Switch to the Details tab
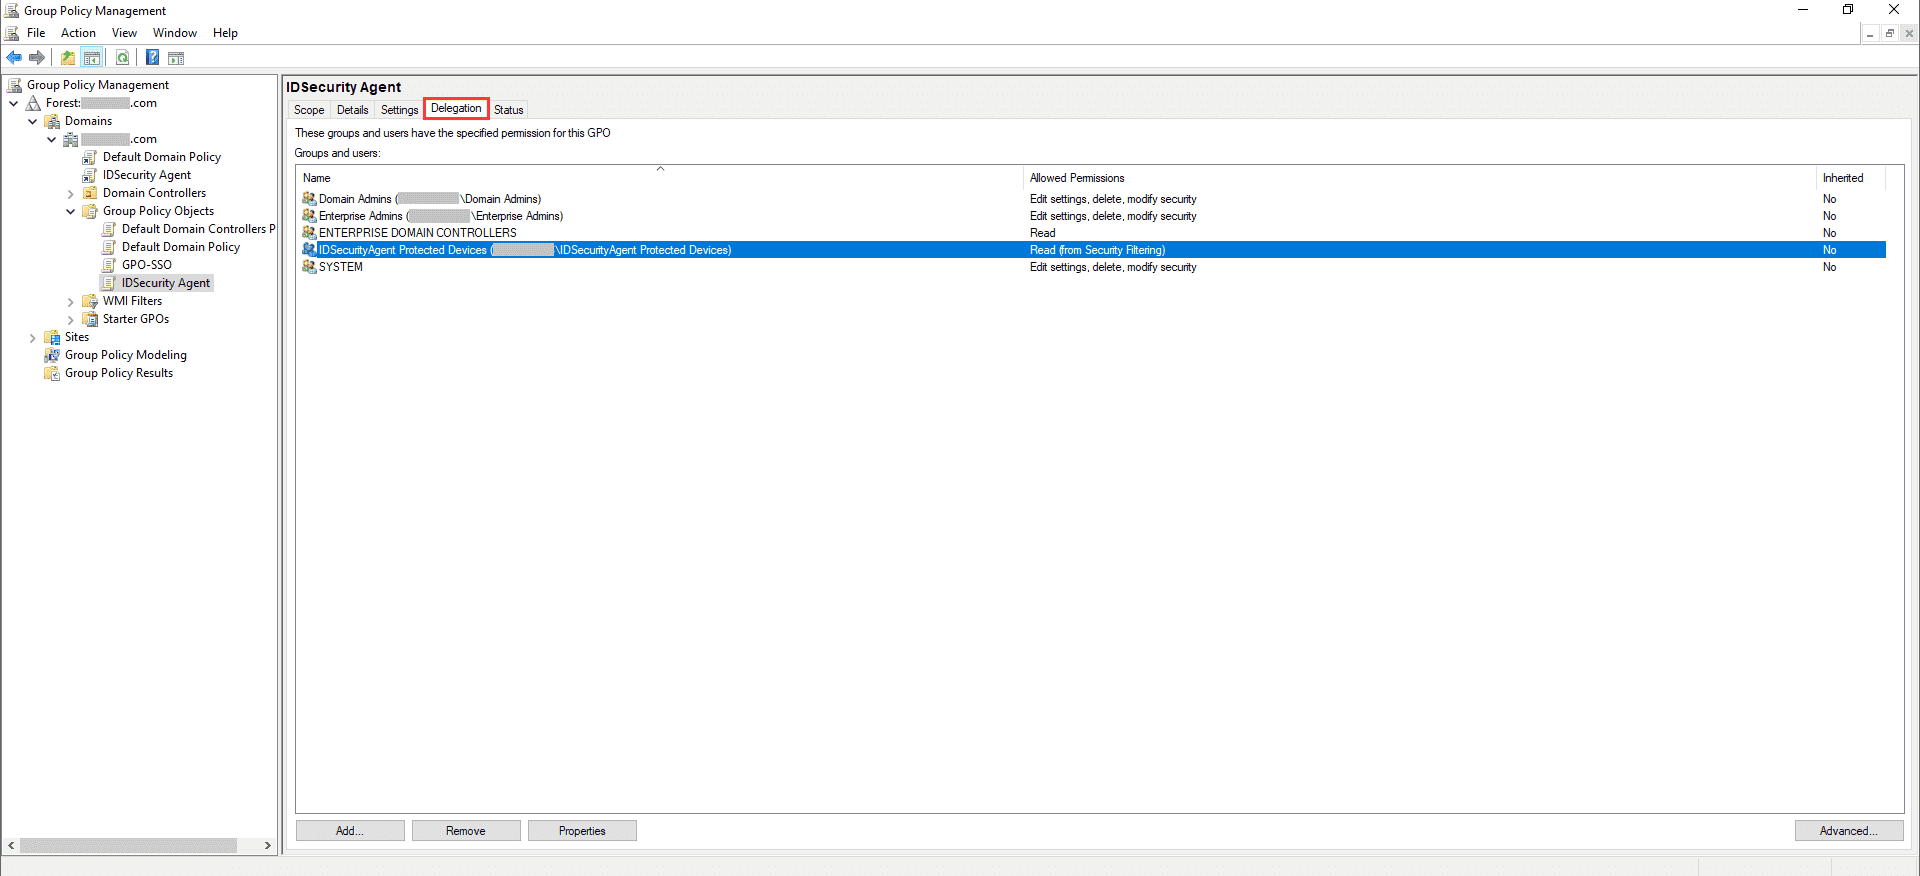1920x876 pixels. [x=352, y=110]
